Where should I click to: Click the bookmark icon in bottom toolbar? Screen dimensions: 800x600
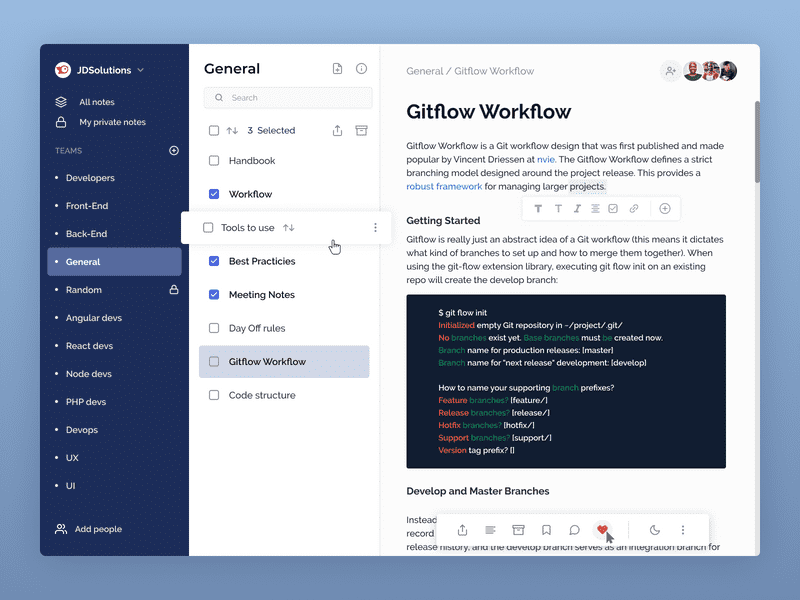[546, 530]
